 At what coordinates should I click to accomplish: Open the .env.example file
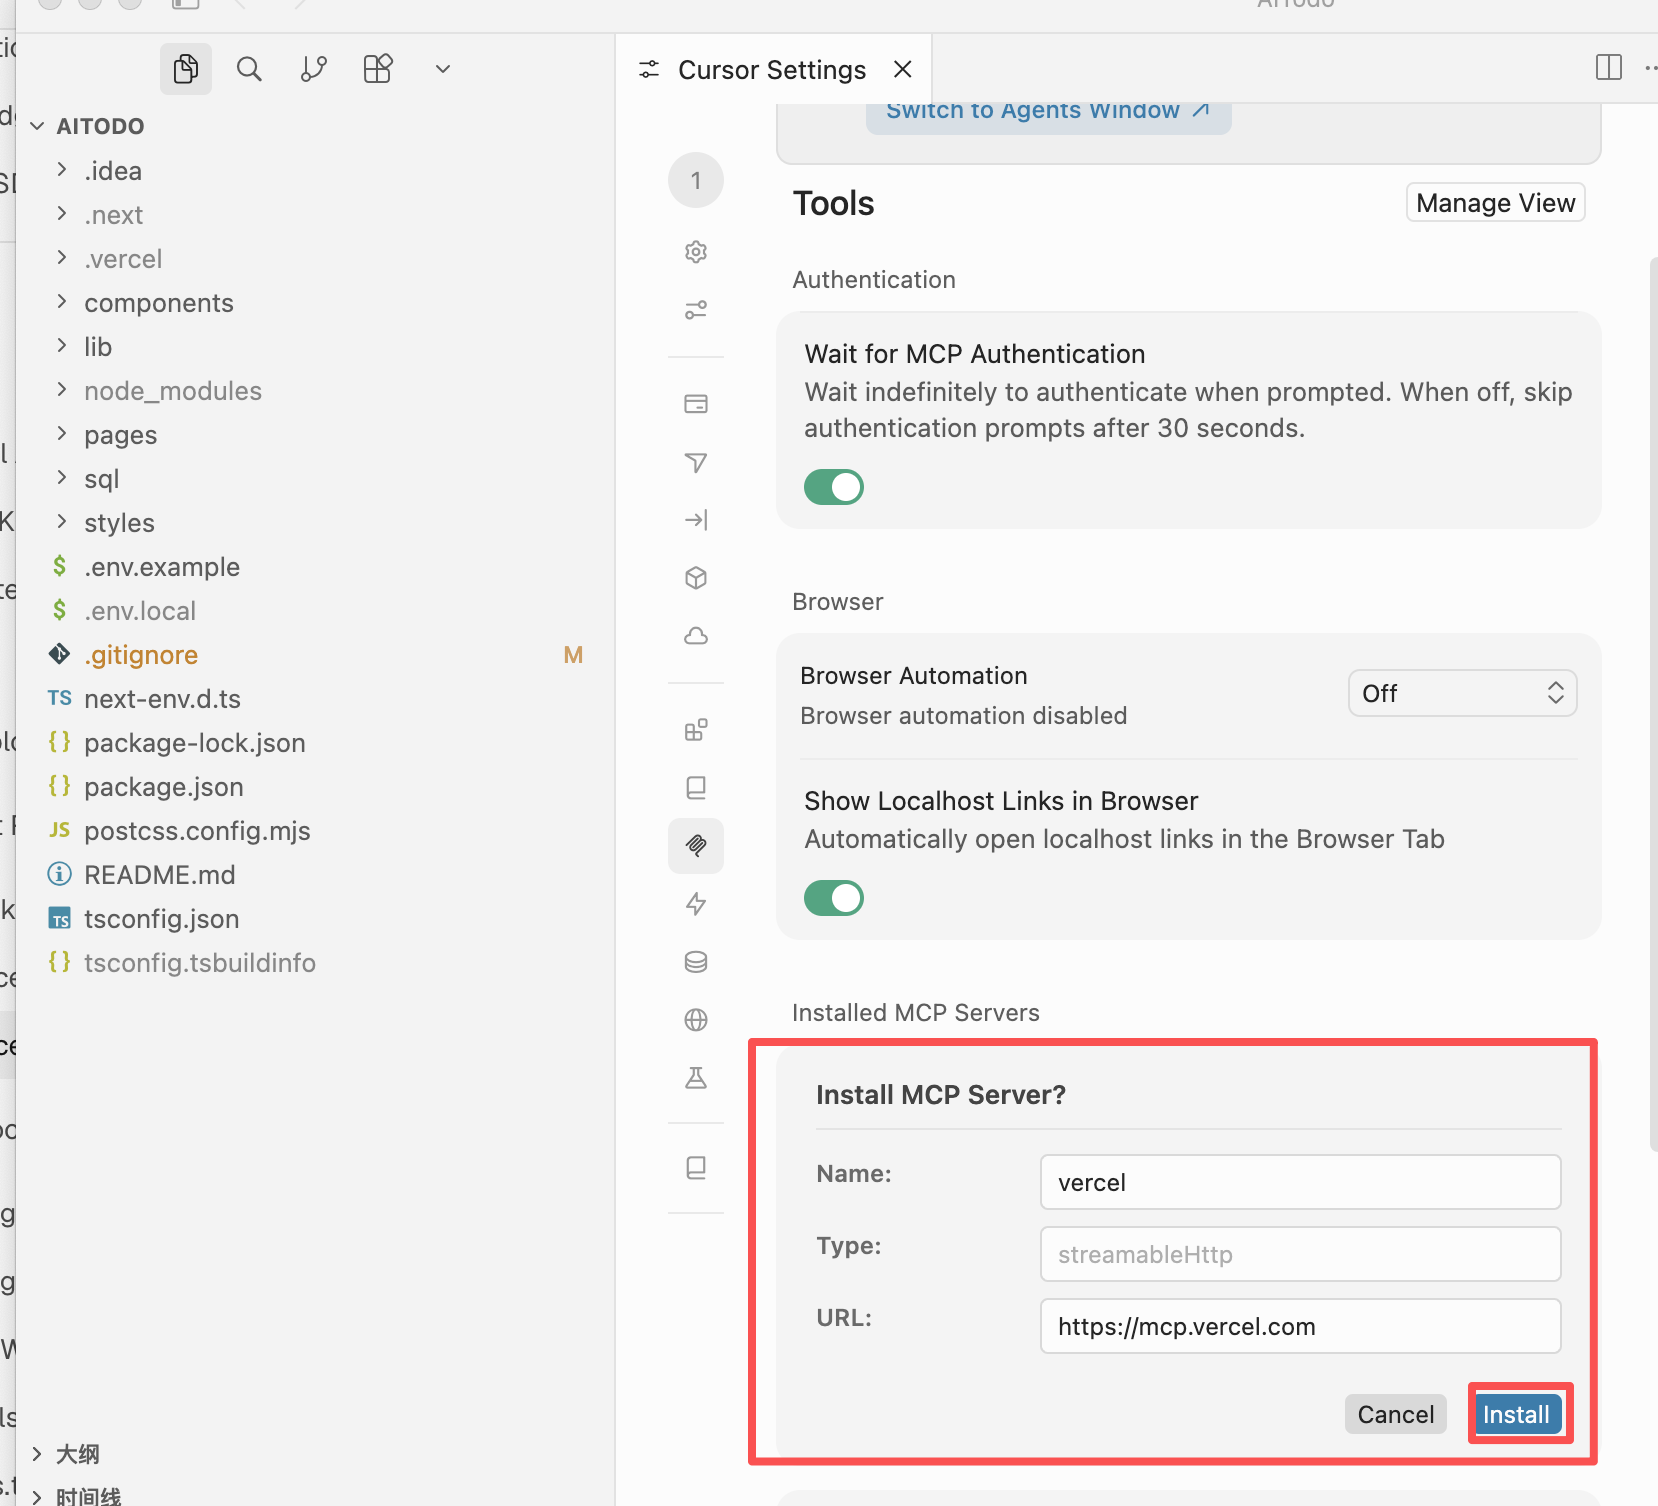coord(162,567)
